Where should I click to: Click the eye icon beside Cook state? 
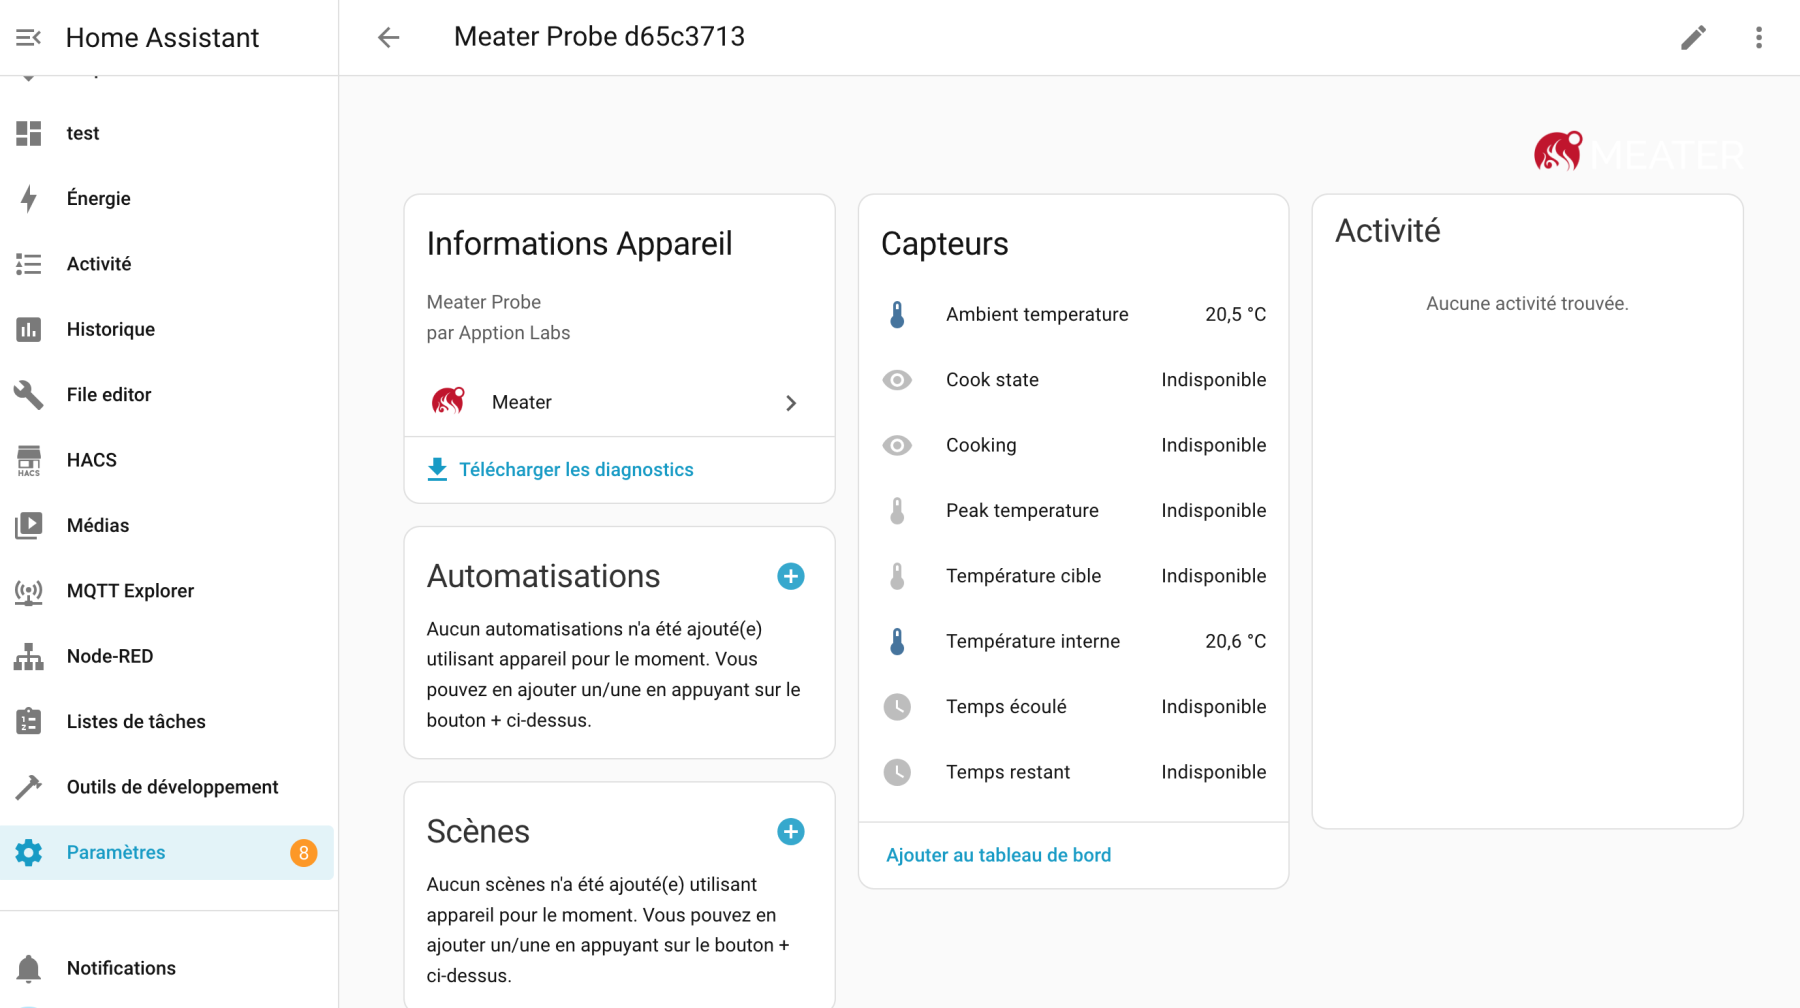[x=897, y=380]
